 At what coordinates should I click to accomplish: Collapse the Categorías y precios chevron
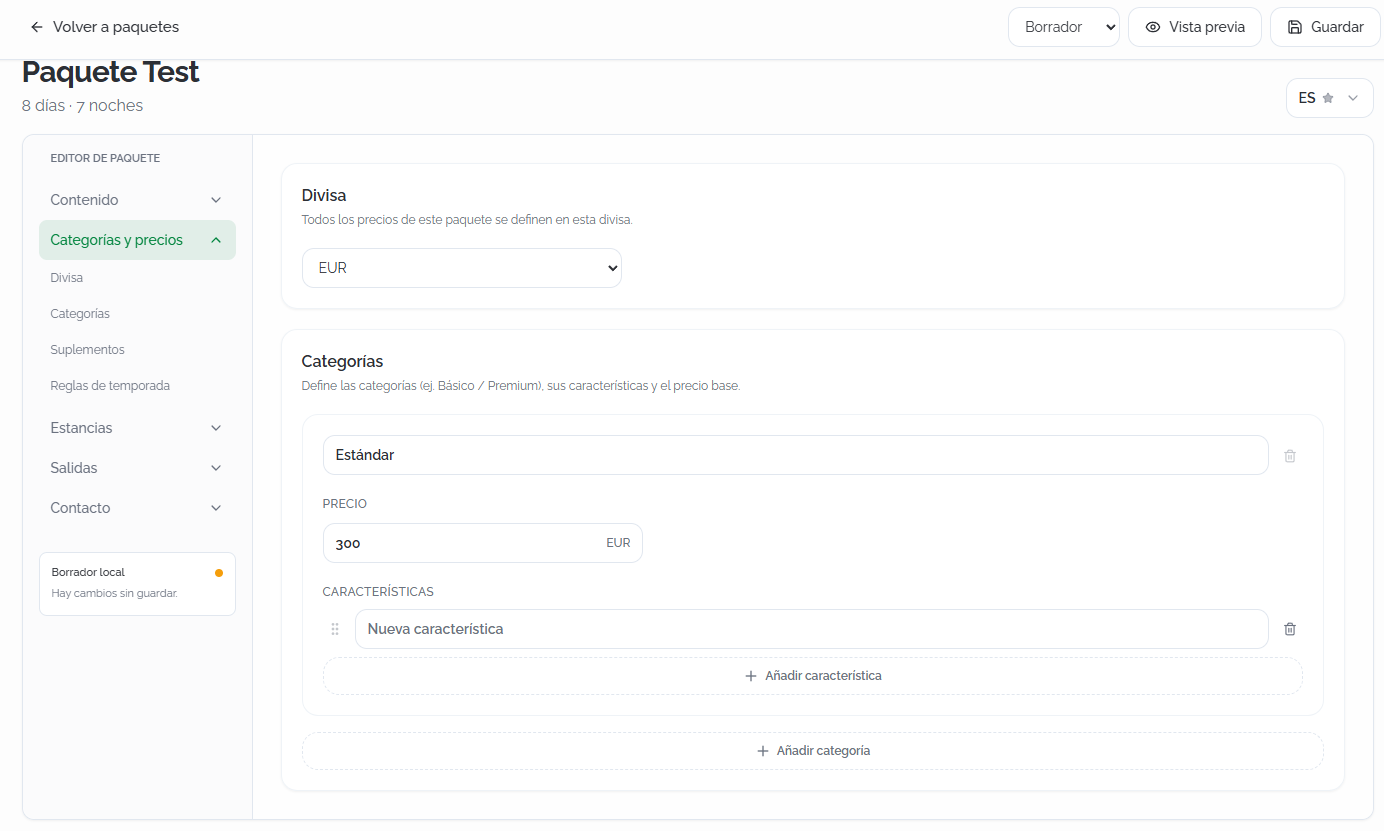pos(216,240)
